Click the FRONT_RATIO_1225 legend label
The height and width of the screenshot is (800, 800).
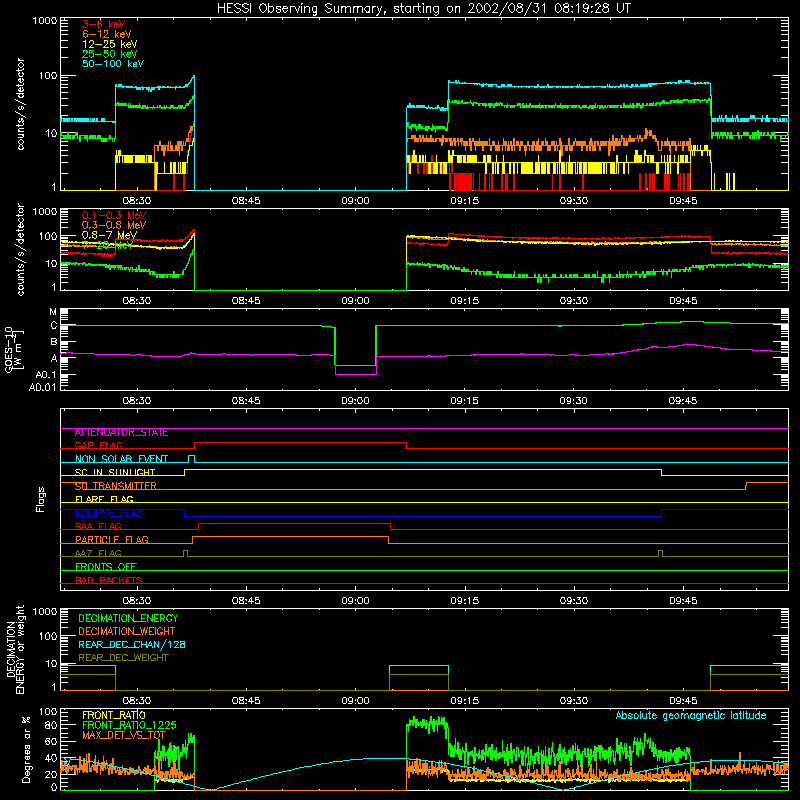[129, 725]
